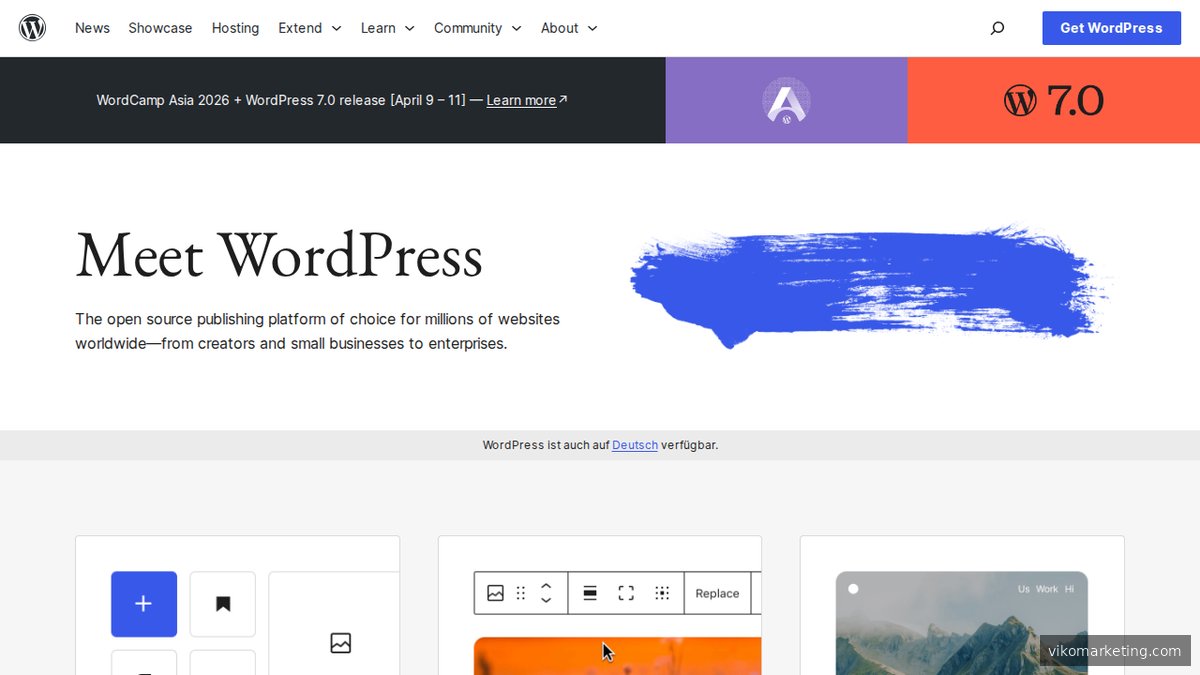Click the WordPress logo in the header
1200x675 pixels.
click(31, 28)
